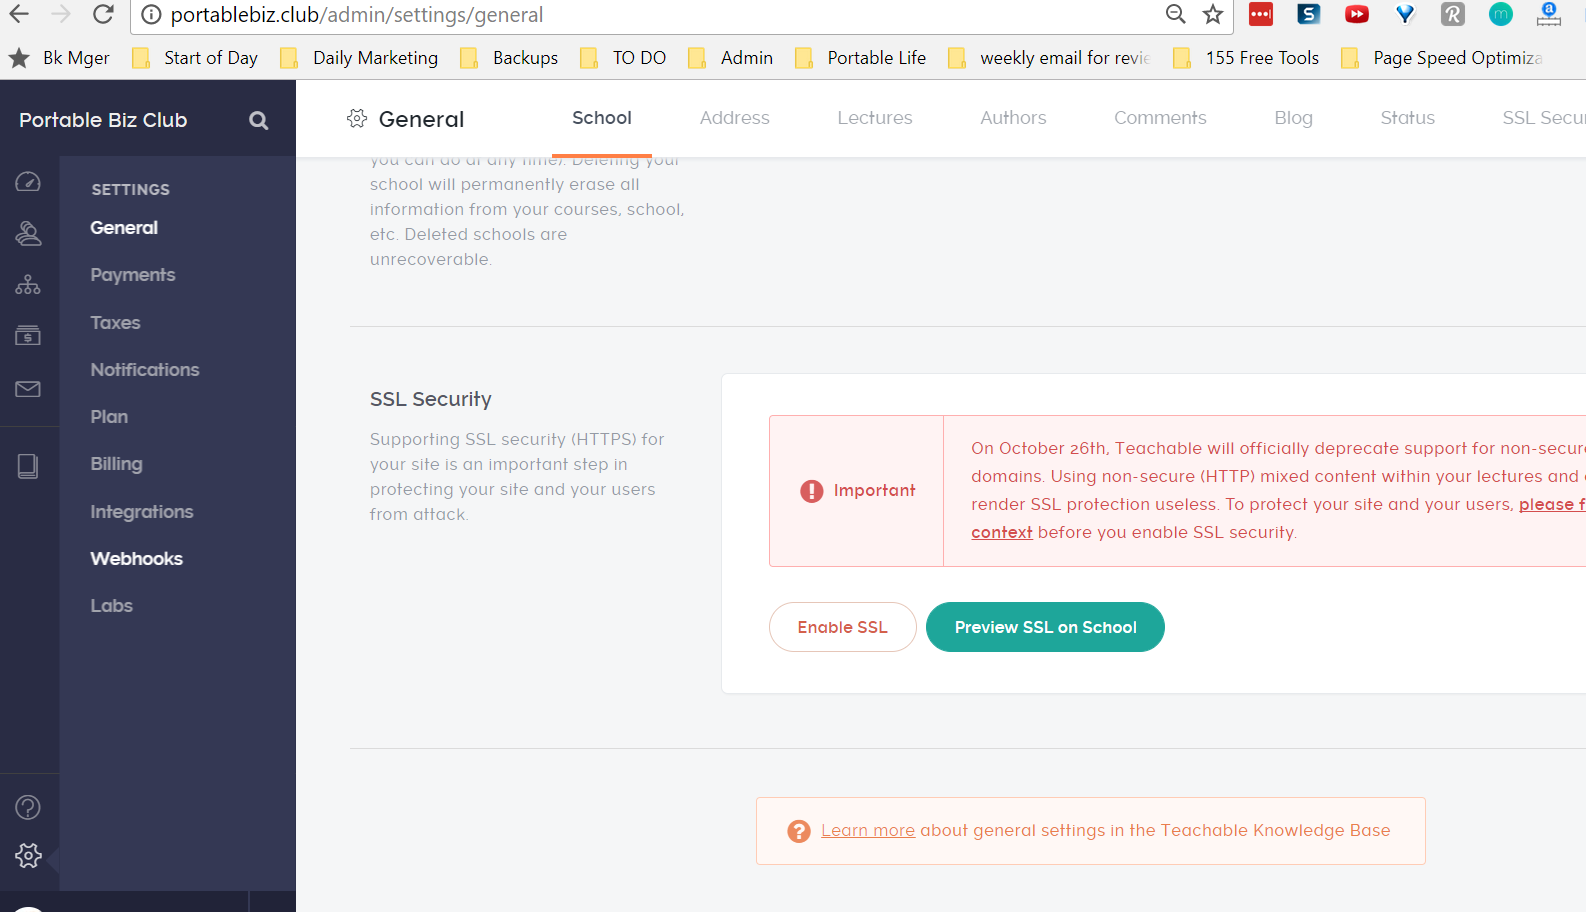Open Taxes settings
Screen dimensions: 1586x912
[115, 323]
